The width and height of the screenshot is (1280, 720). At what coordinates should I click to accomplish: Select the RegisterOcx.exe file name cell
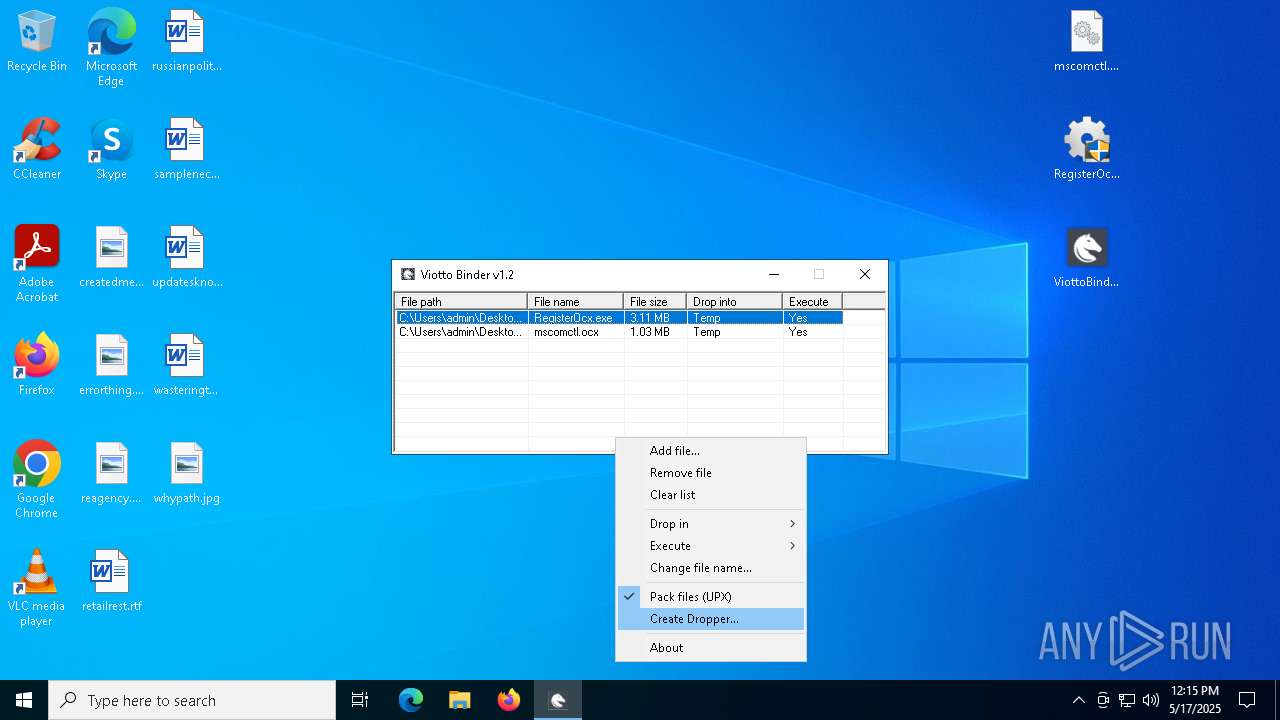[575, 318]
